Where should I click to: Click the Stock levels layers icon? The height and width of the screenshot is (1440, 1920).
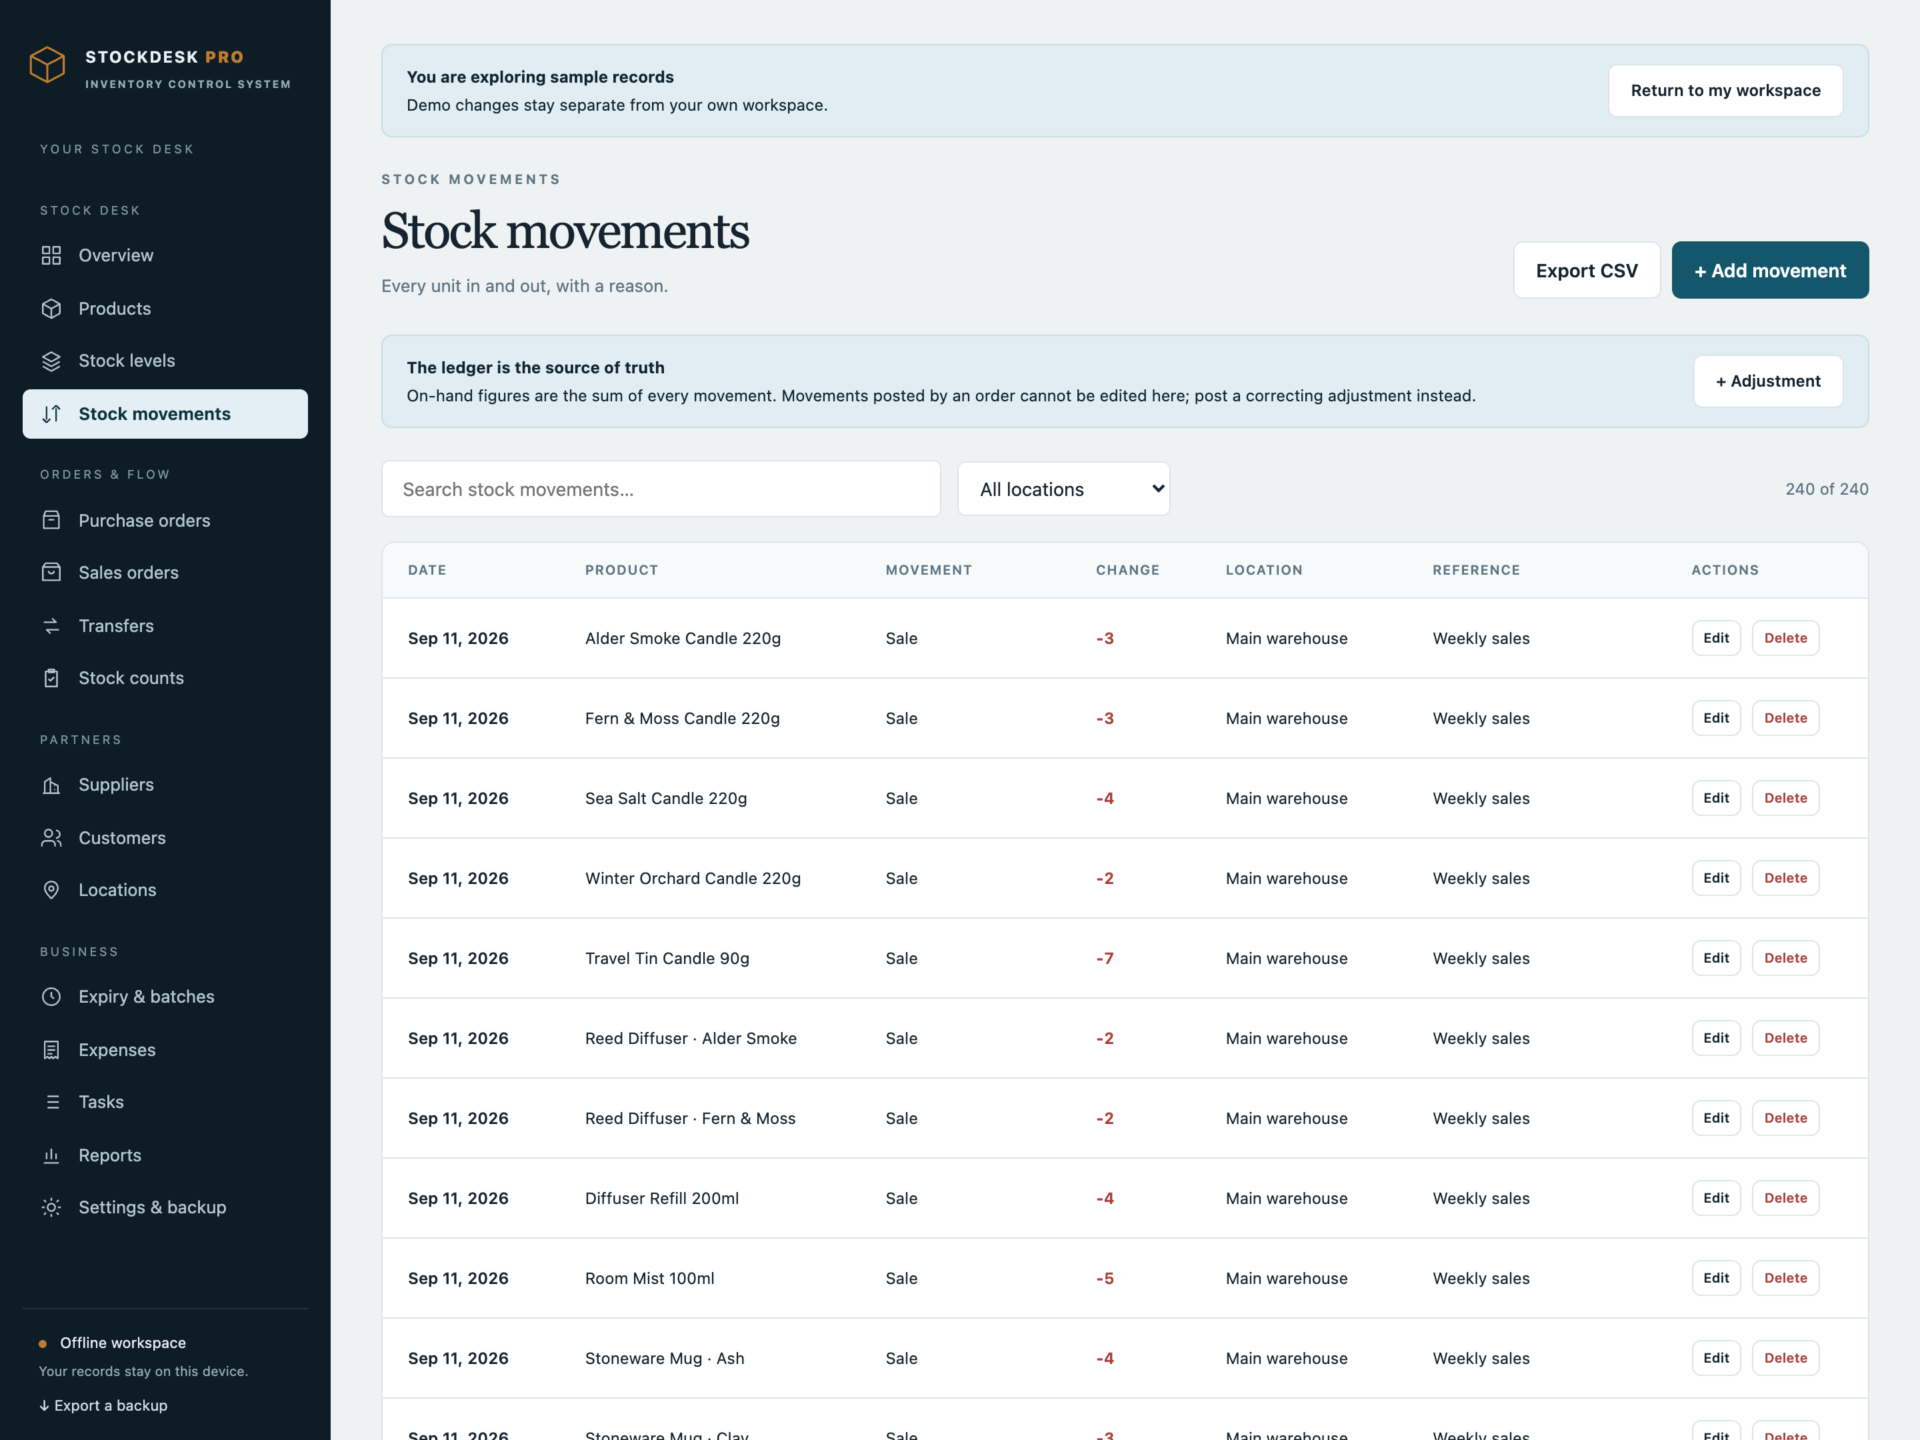(51, 361)
